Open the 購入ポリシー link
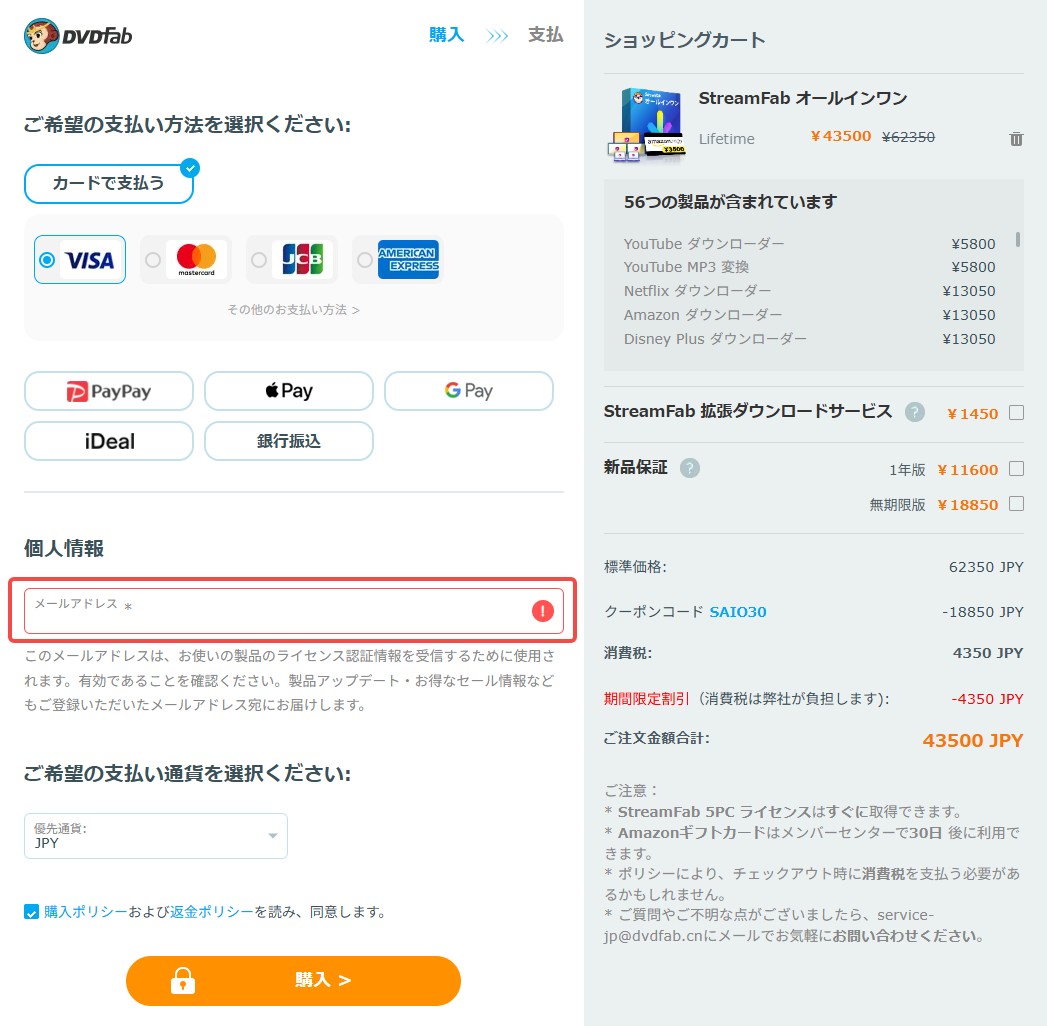This screenshot has height=1026, width=1047. 85,912
